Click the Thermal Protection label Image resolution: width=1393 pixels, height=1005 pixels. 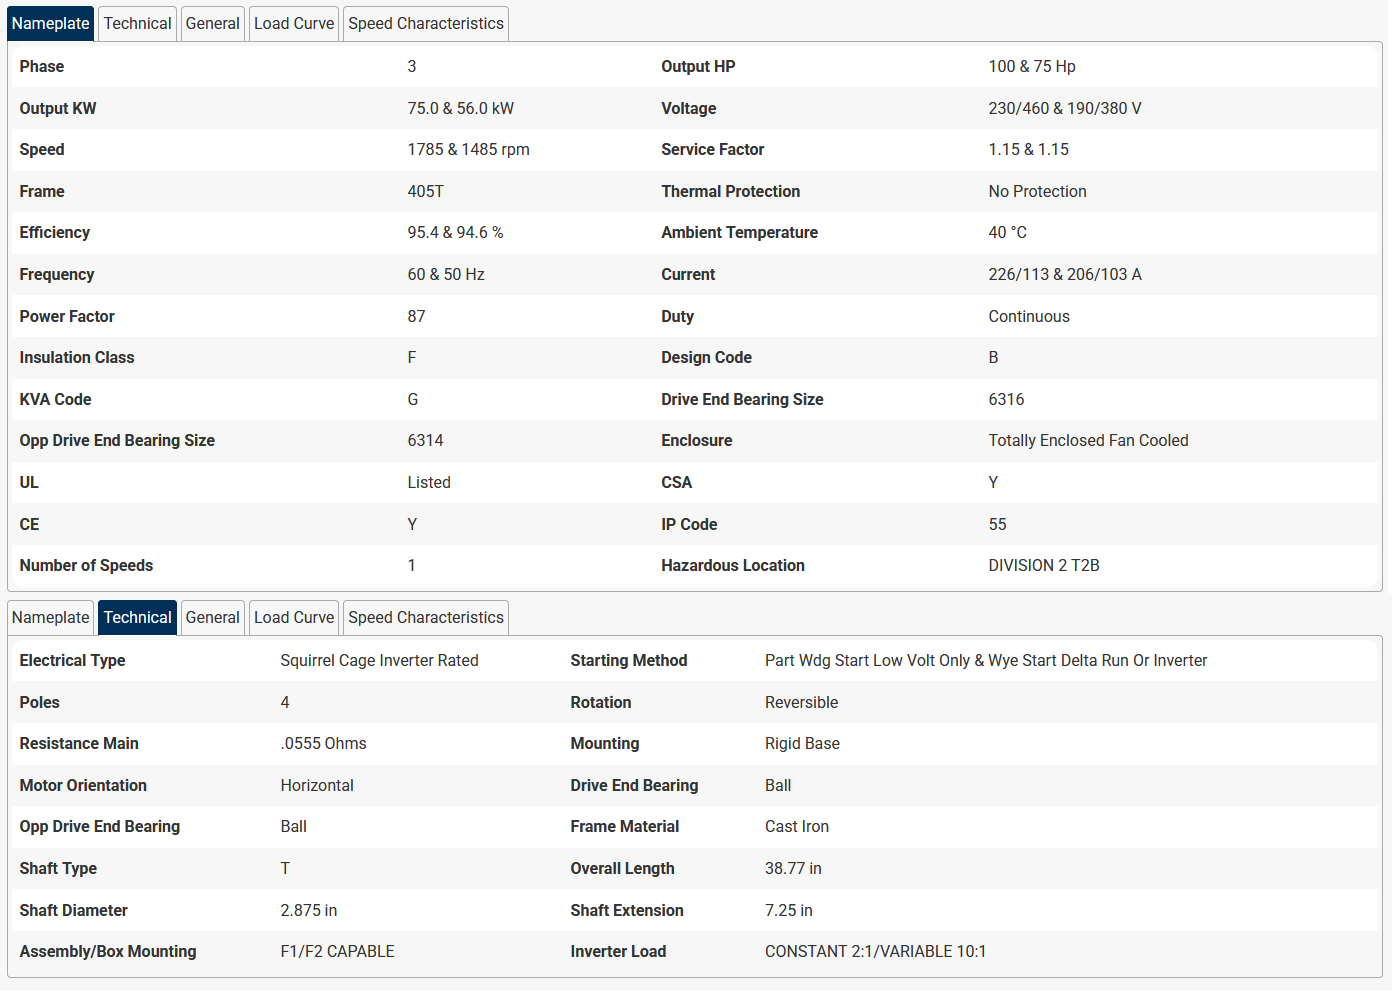coord(730,191)
